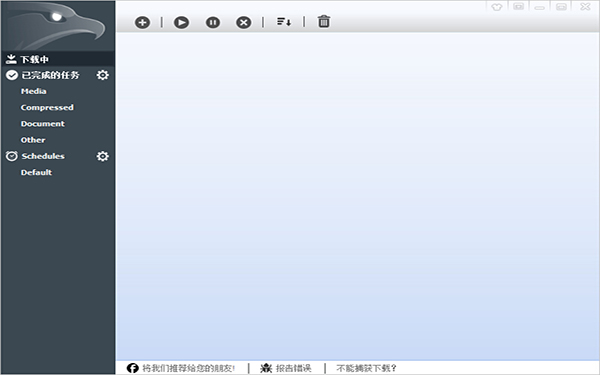Screen dimensions: 600x375
Task: Pause the selected download
Action: (213, 22)
